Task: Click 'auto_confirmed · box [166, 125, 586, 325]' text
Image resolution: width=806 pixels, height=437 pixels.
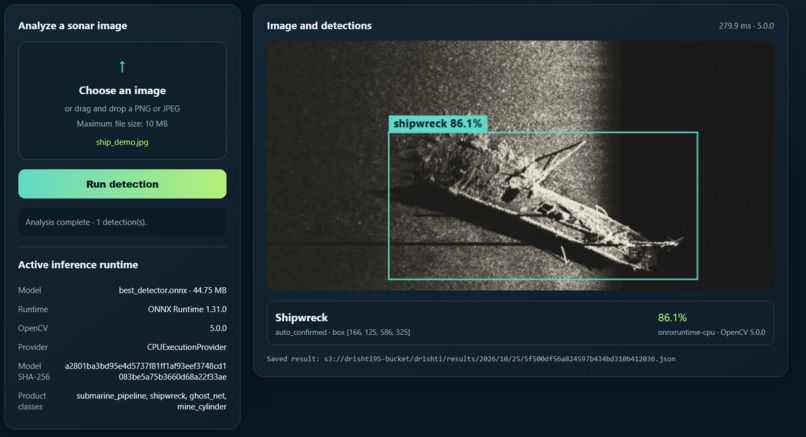Action: pos(343,333)
